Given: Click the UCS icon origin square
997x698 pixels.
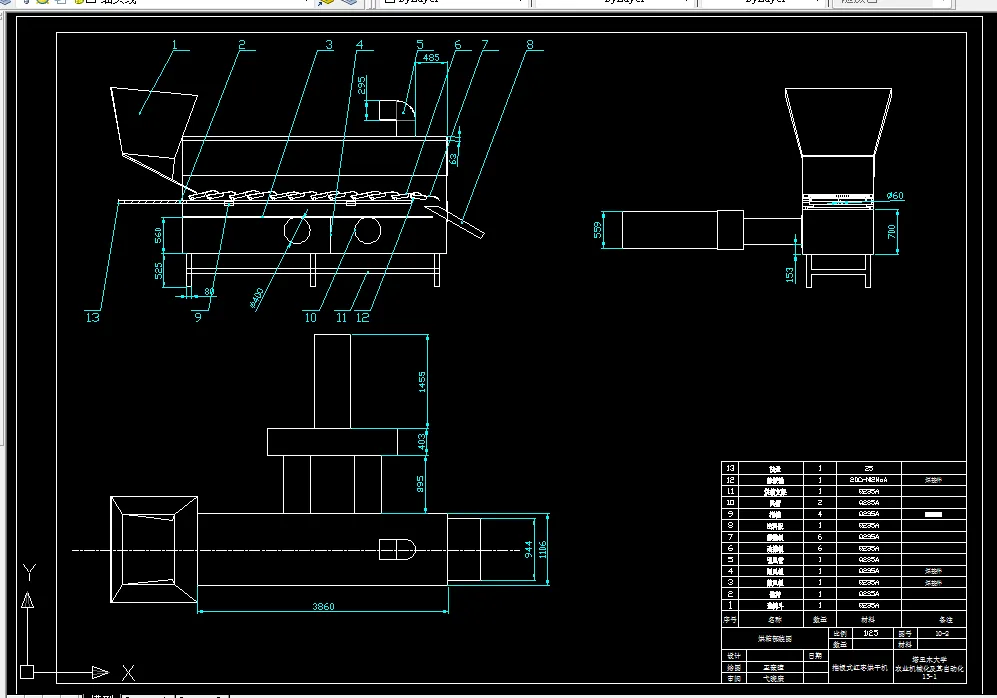Looking at the screenshot, I should (x=27, y=672).
